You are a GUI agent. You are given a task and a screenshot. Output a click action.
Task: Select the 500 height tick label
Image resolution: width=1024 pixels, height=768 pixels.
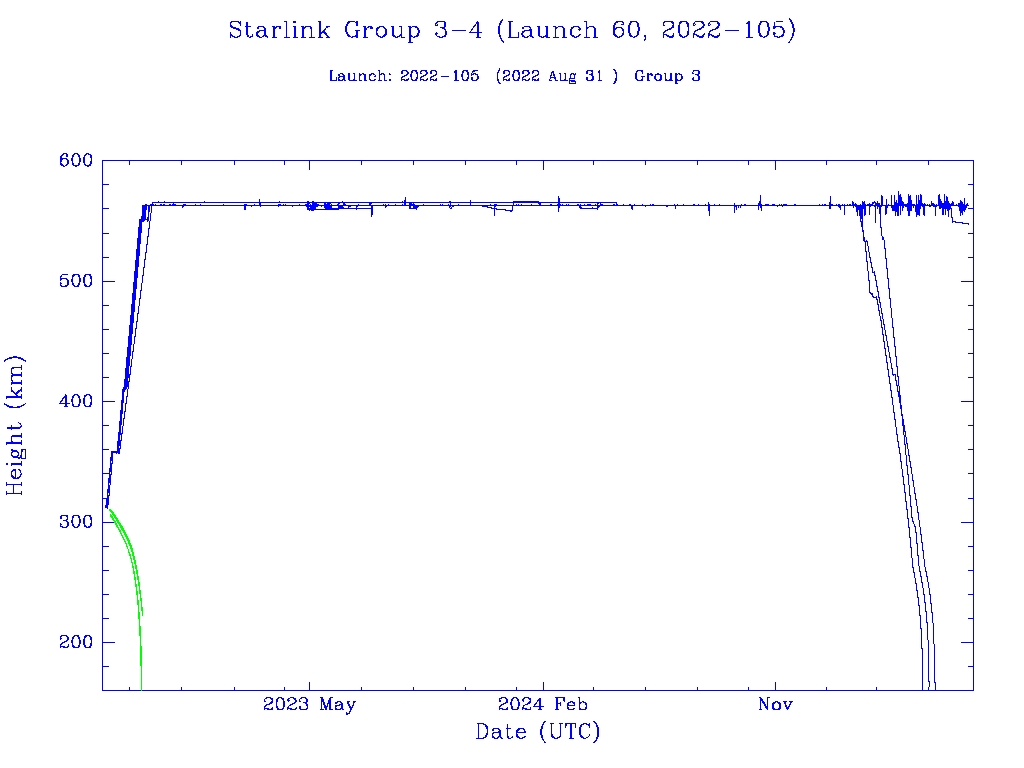(x=76, y=281)
